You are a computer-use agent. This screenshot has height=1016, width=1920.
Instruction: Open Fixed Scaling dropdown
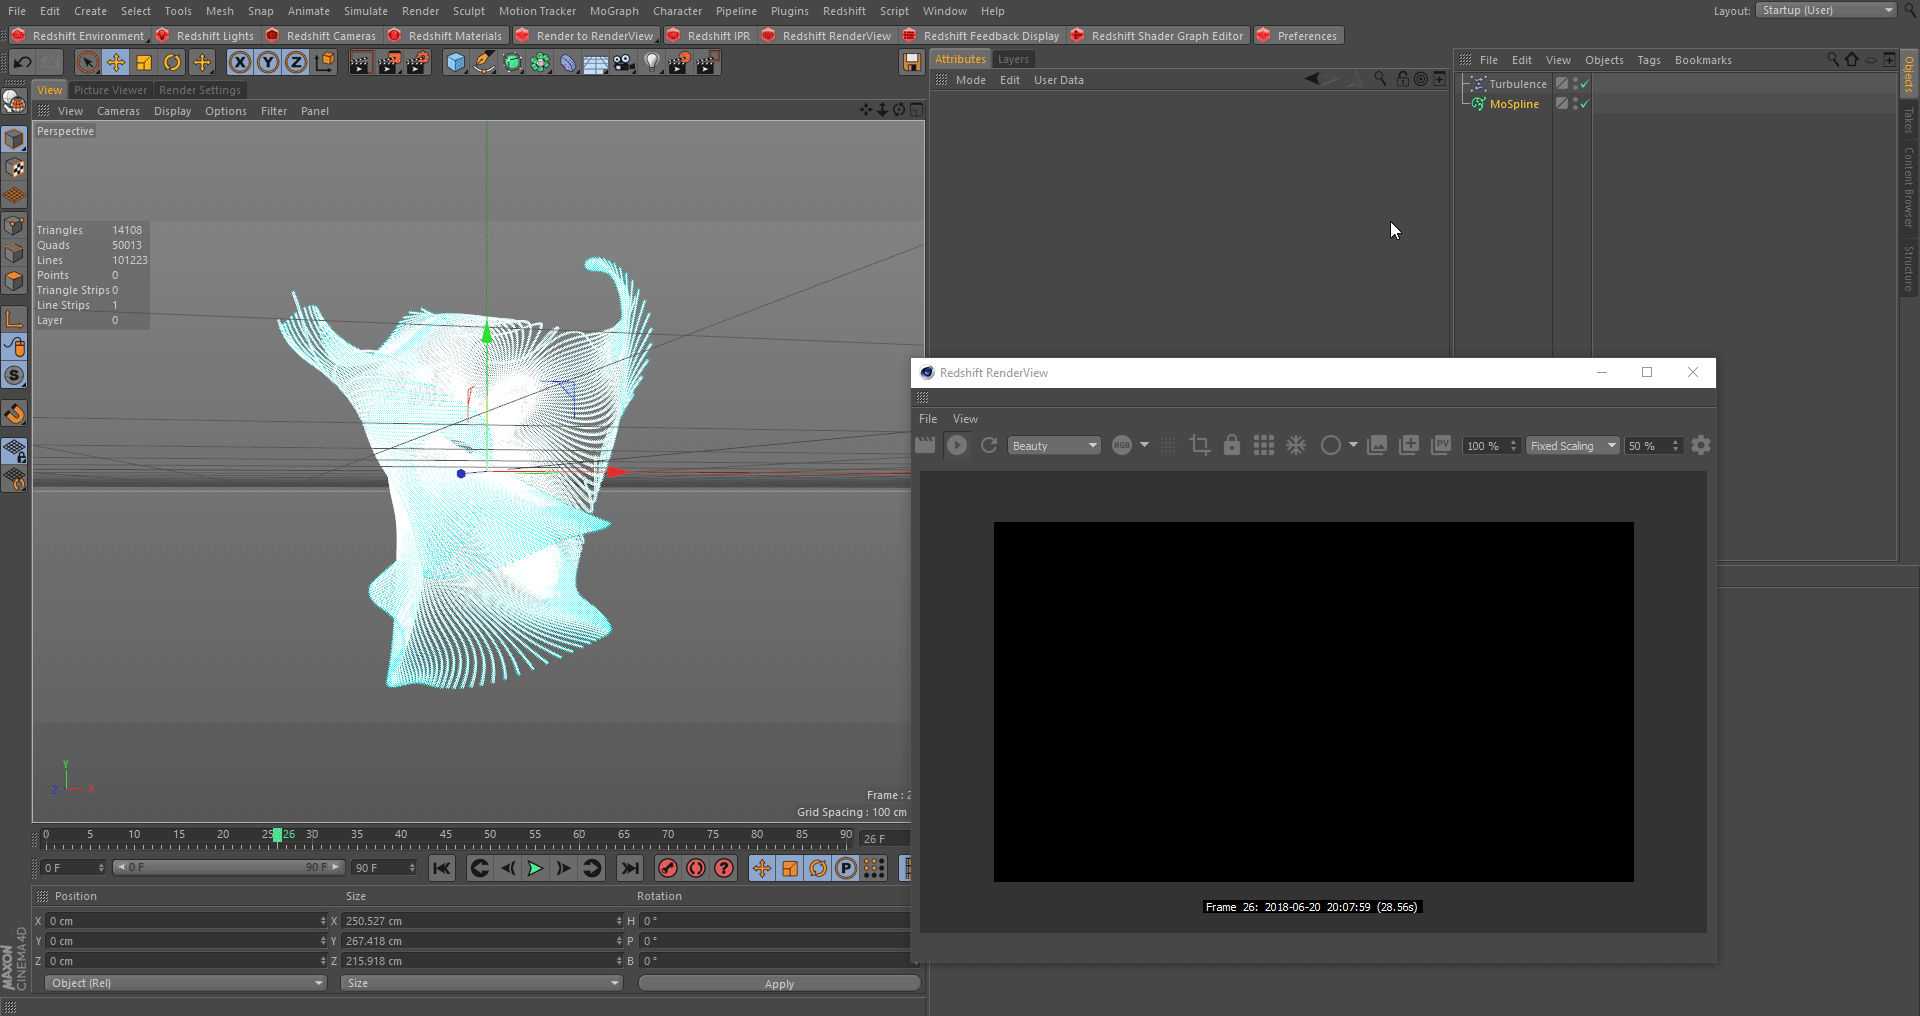click(x=1572, y=446)
